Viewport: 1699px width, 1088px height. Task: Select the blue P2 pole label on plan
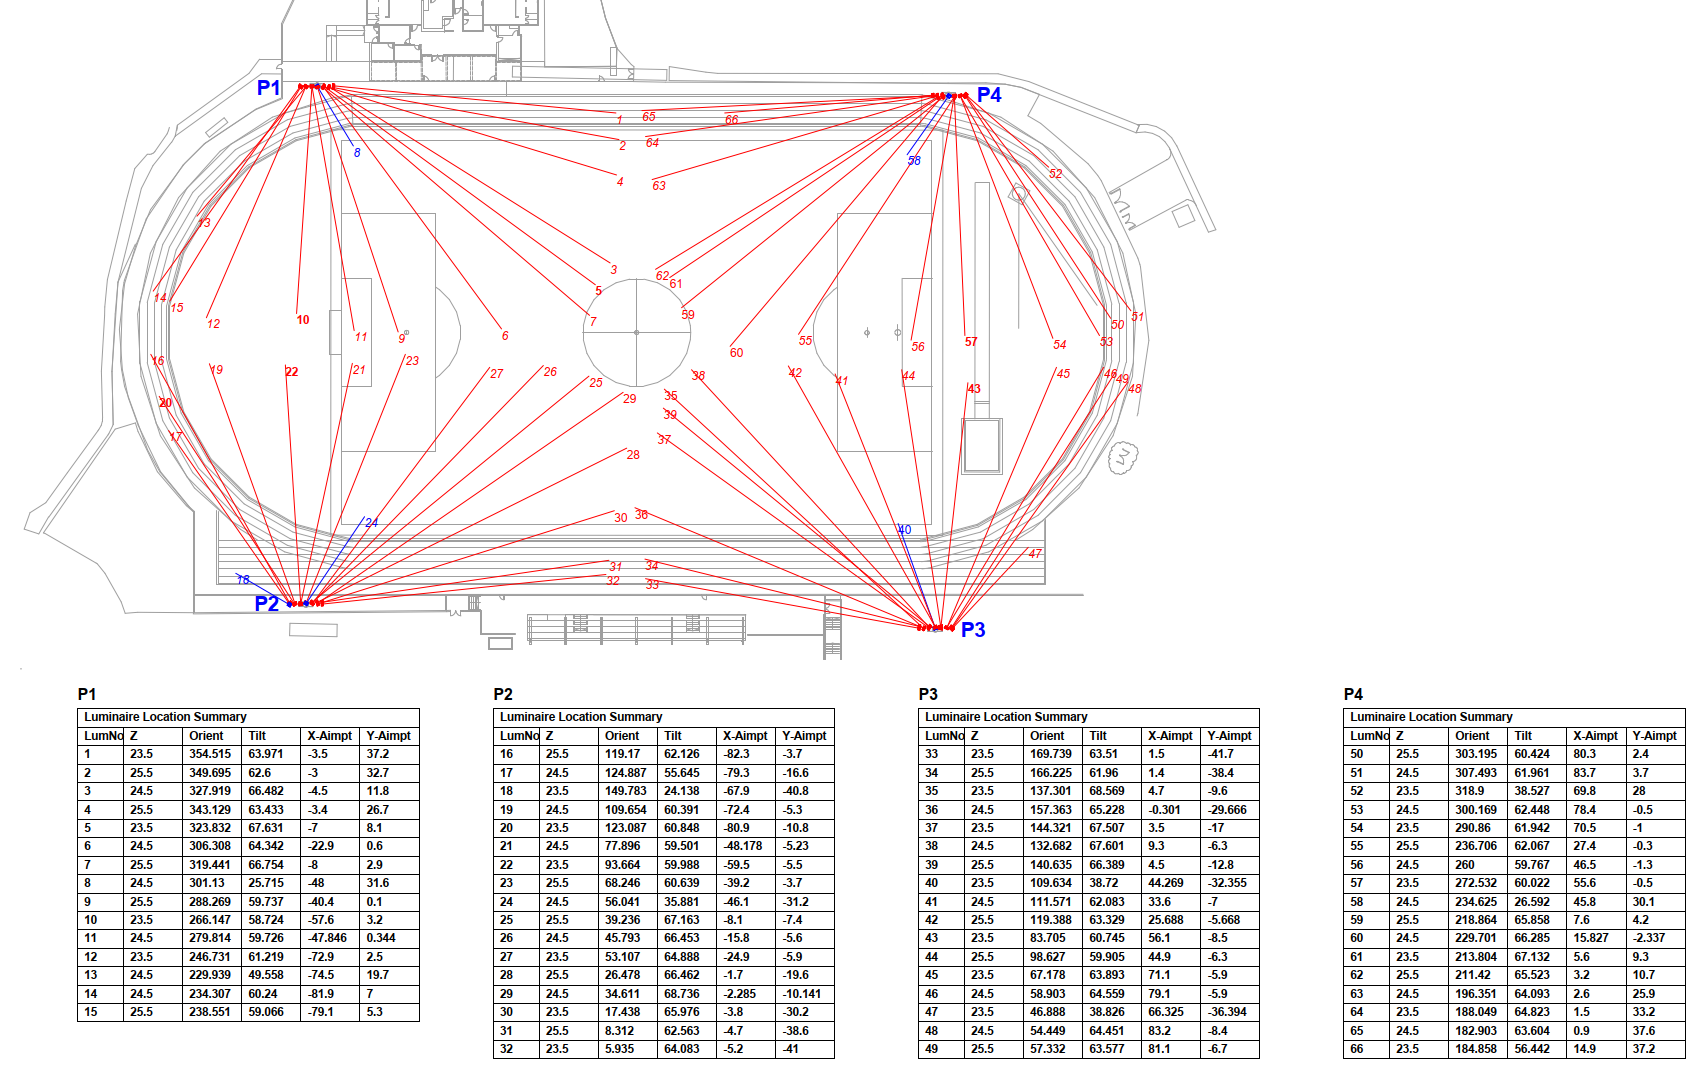(x=266, y=604)
